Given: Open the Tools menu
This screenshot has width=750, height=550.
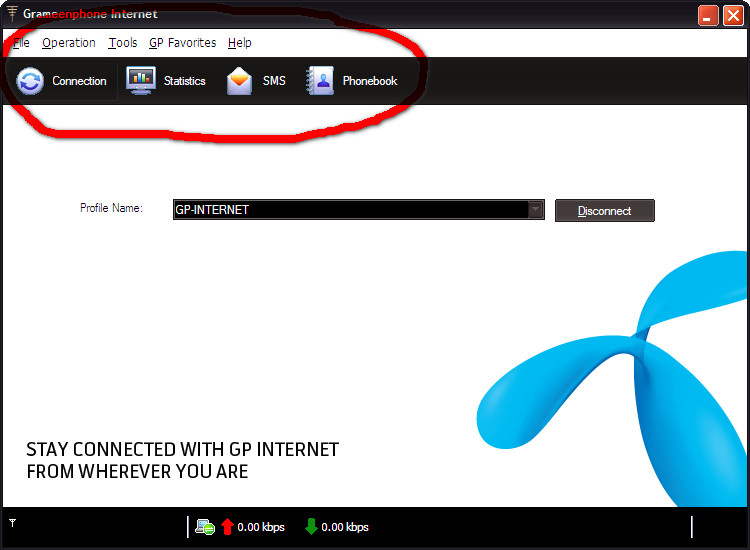Looking at the screenshot, I should [x=123, y=43].
